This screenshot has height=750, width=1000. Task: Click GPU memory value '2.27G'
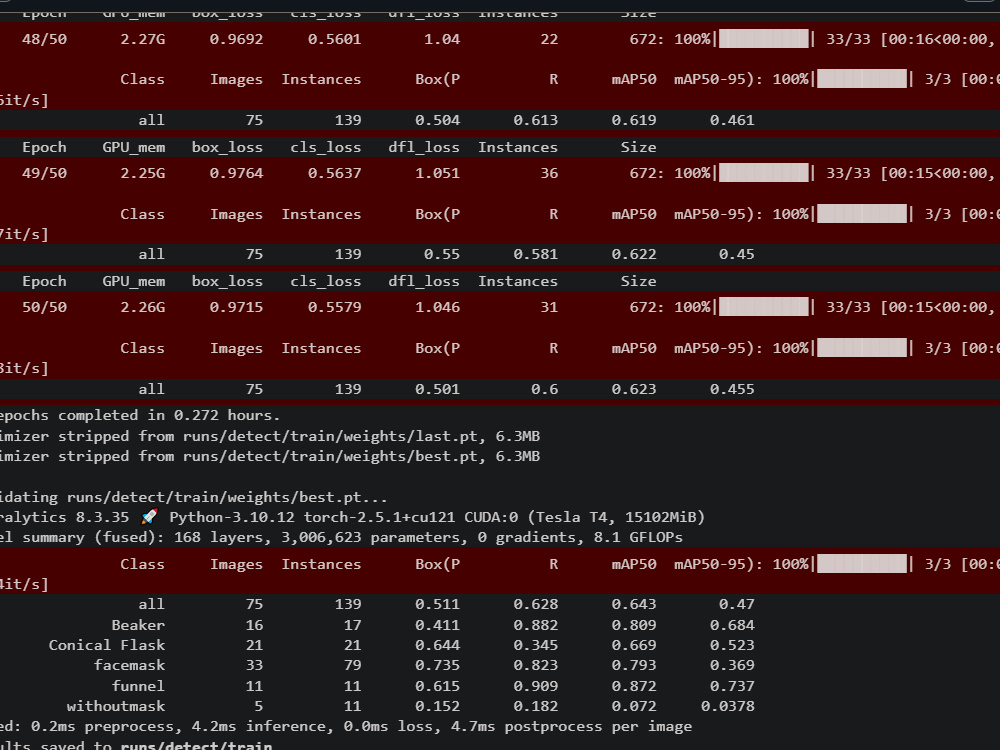pyautogui.click(x=143, y=39)
